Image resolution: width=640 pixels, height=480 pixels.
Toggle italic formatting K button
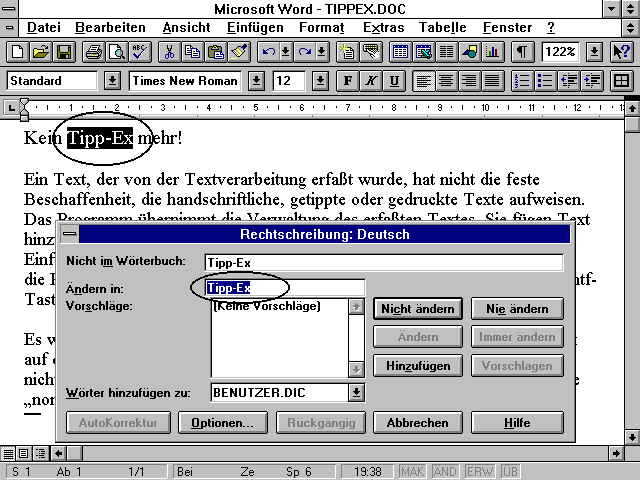click(x=371, y=81)
